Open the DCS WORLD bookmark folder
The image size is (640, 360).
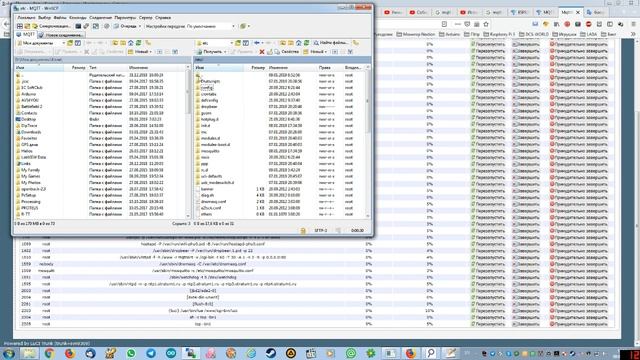click(x=533, y=35)
